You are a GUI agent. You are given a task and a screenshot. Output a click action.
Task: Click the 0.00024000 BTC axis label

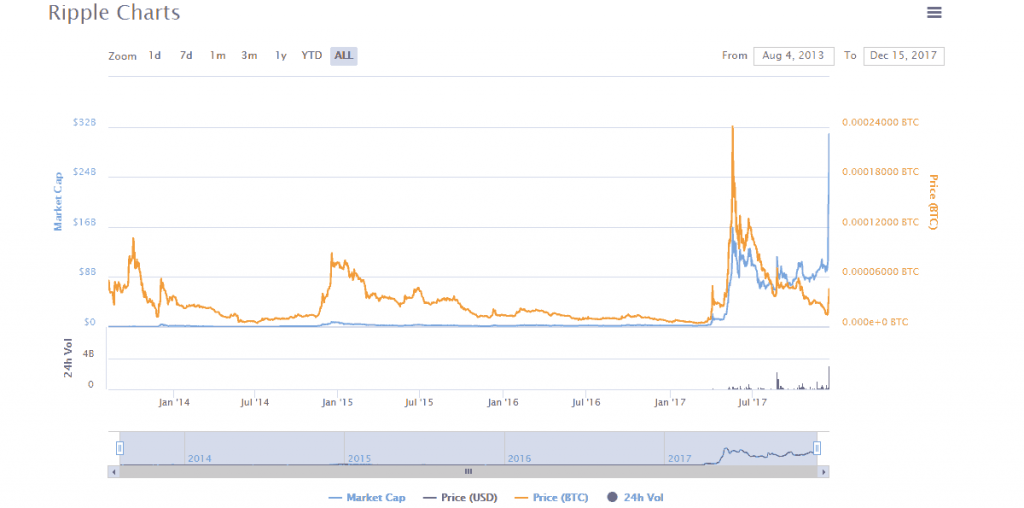pos(880,122)
